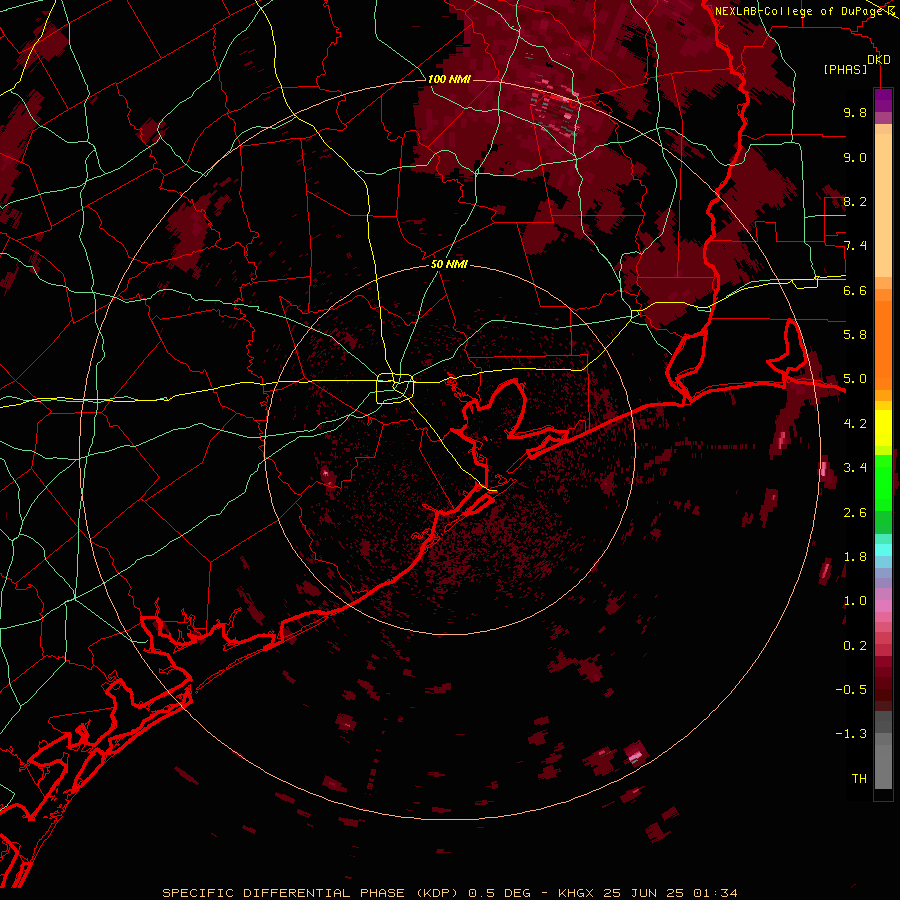The height and width of the screenshot is (900, 900).
Task: Click the yellow Houston beltway loop outline
Action: 395,389
